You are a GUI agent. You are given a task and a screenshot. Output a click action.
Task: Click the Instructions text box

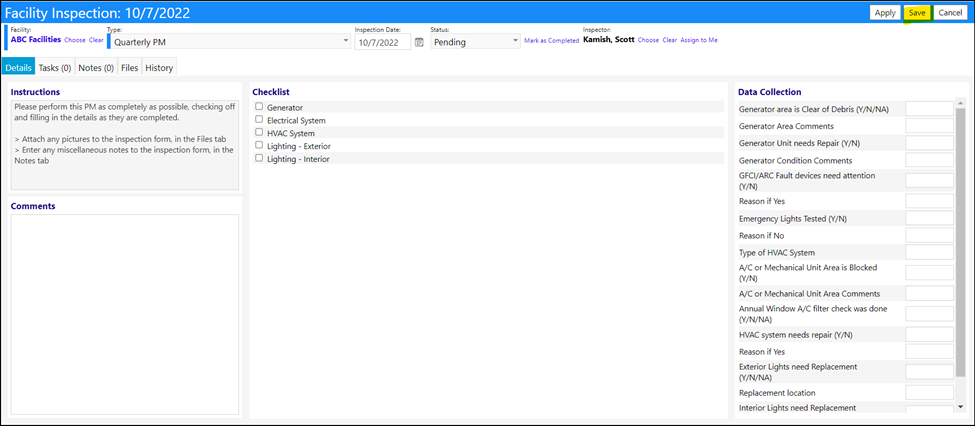click(124, 145)
